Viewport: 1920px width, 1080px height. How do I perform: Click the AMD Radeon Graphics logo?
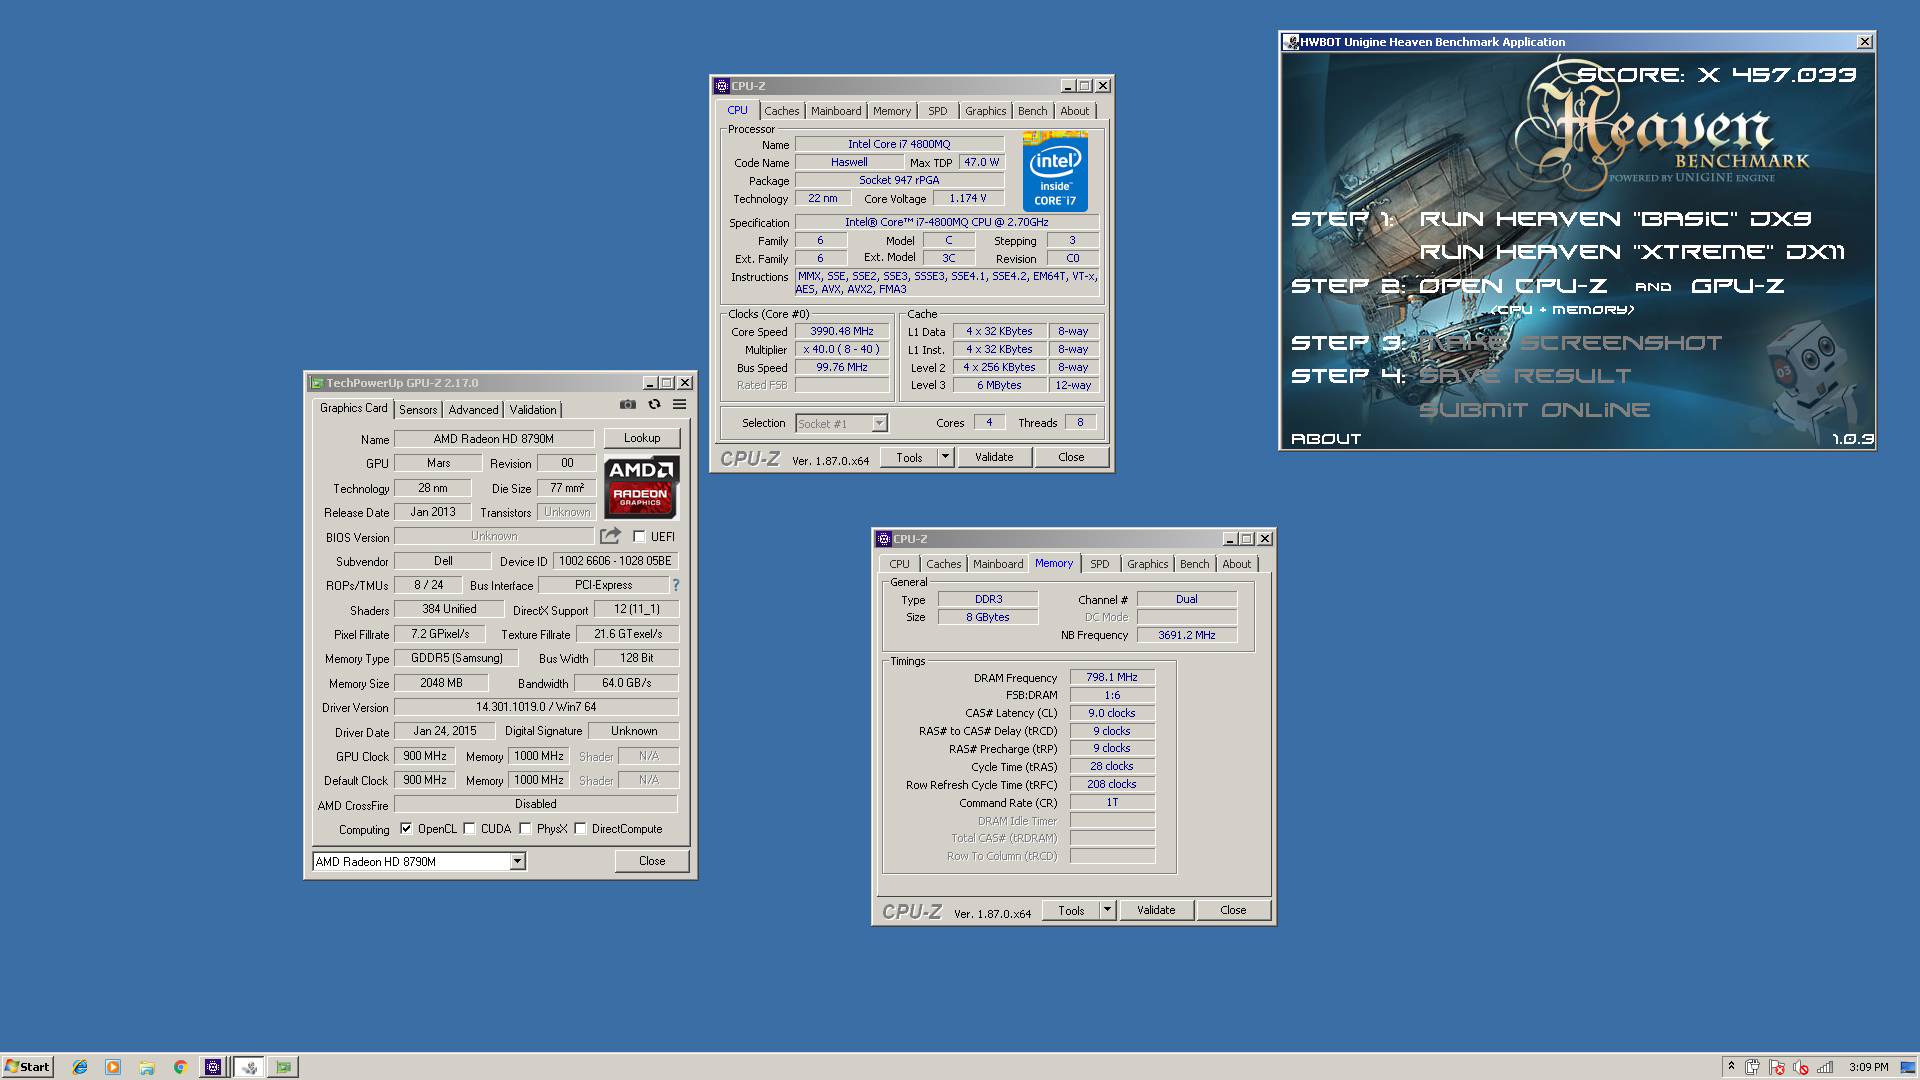[642, 487]
